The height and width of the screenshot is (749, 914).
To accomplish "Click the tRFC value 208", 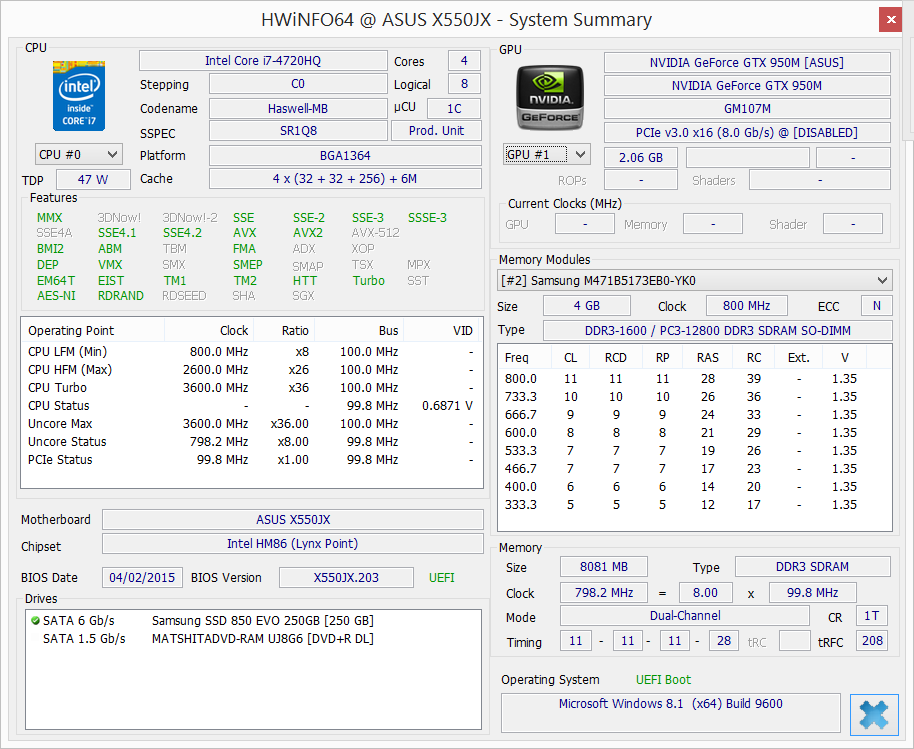I will 872,641.
